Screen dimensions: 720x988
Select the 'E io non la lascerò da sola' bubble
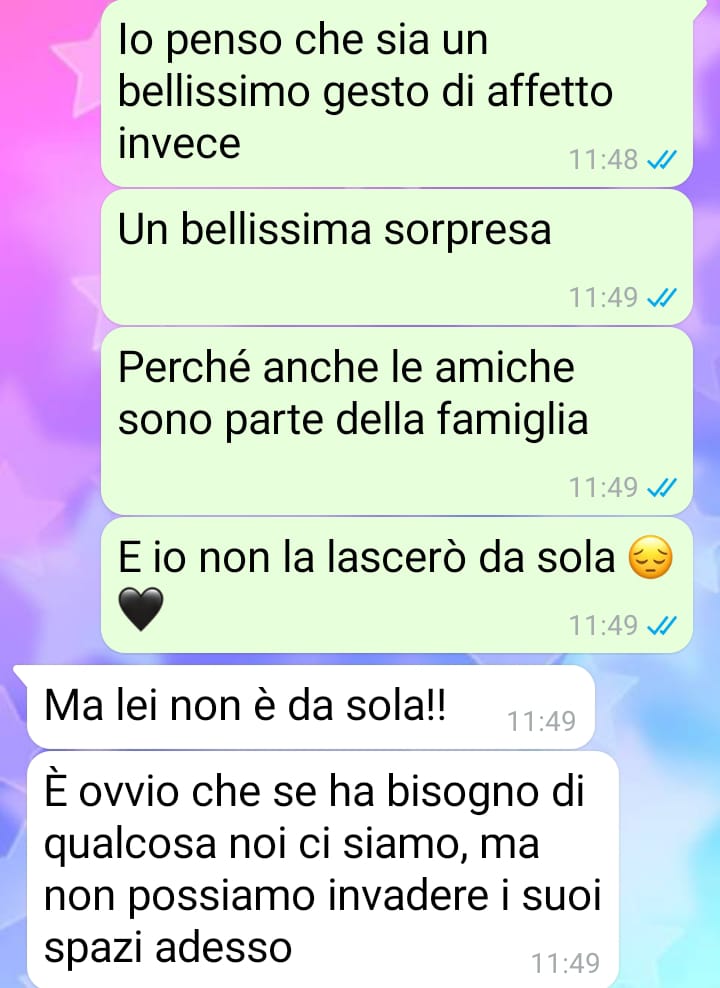point(397,585)
